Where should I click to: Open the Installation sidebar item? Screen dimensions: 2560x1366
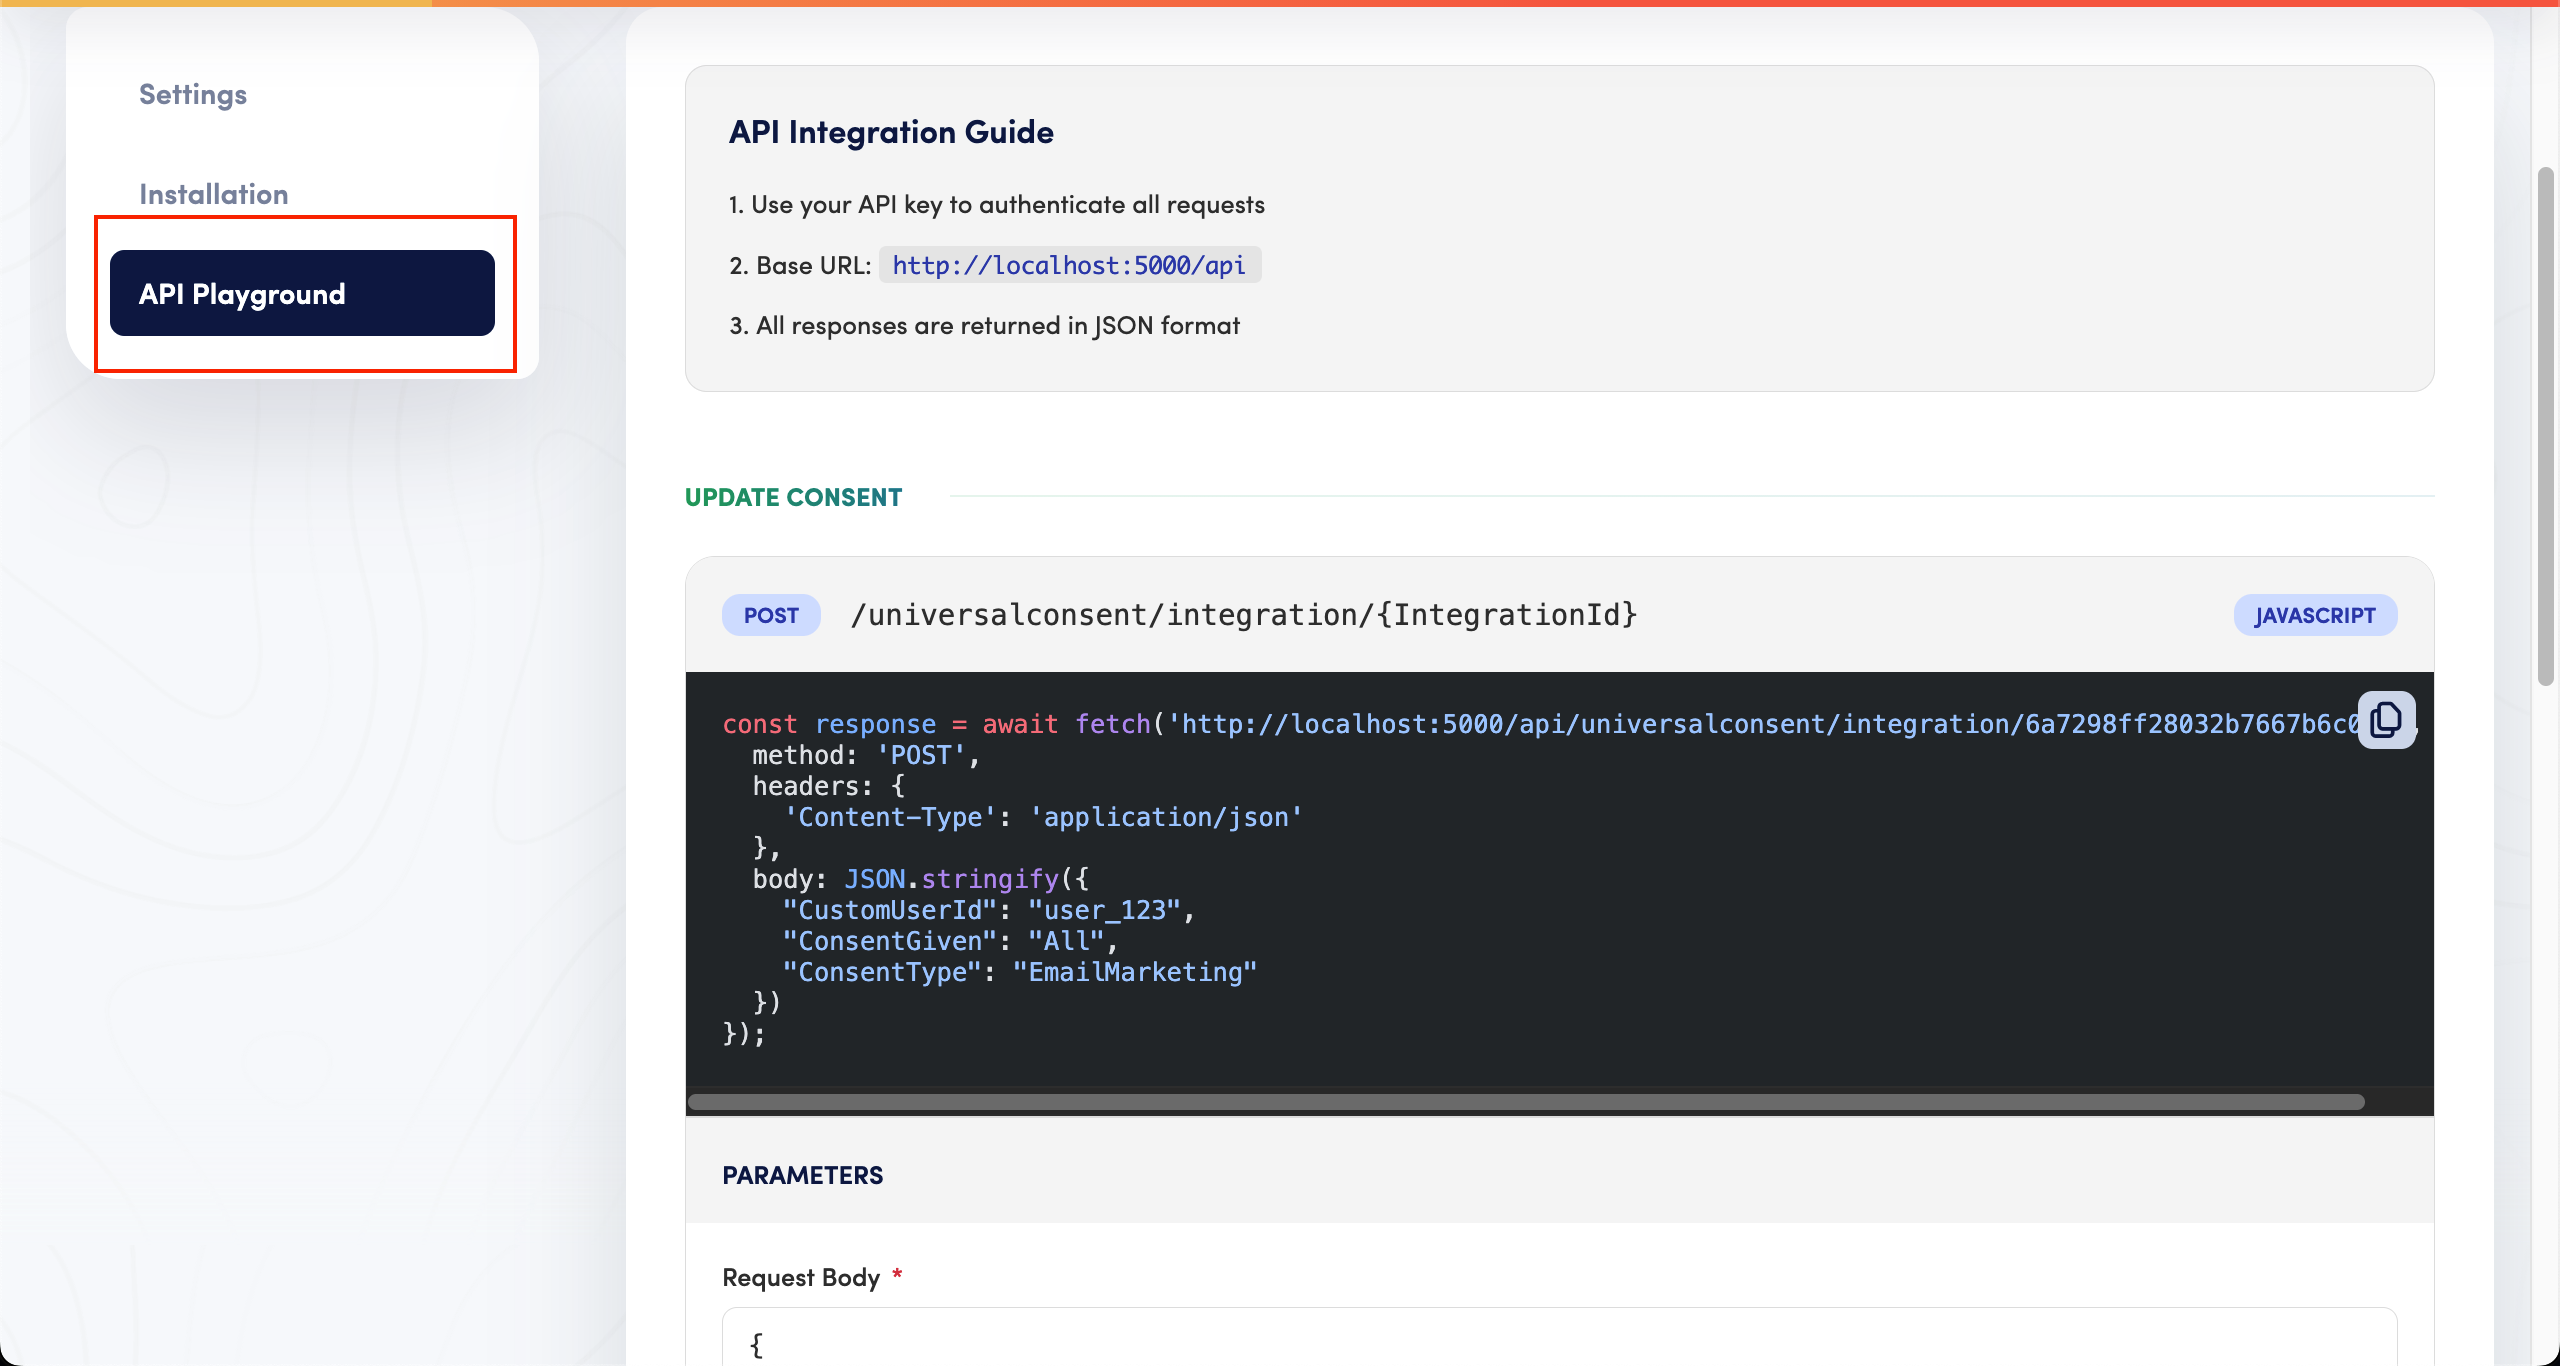[213, 194]
